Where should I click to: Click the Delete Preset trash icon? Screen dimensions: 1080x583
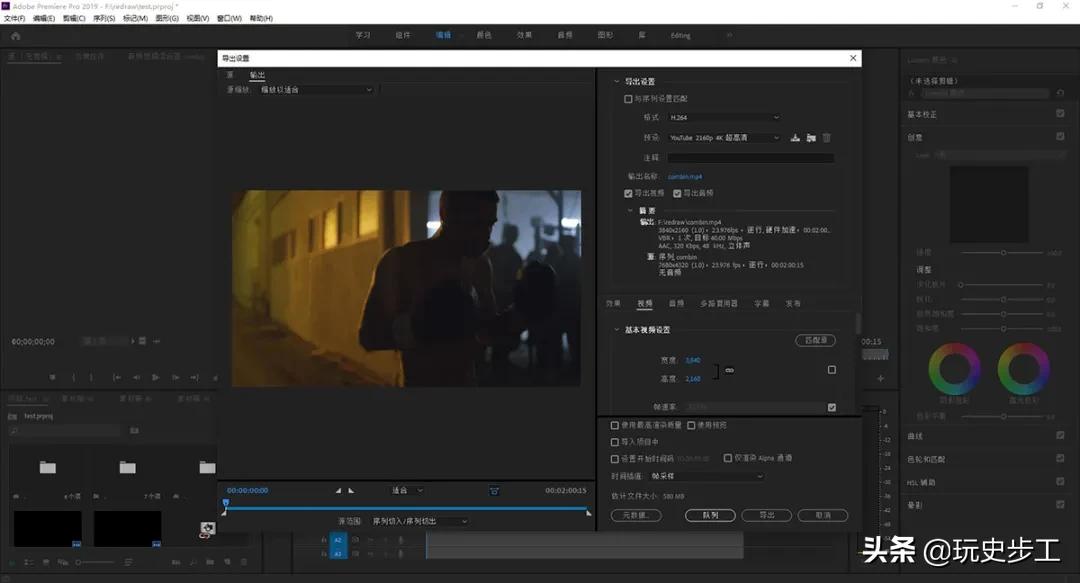827,138
